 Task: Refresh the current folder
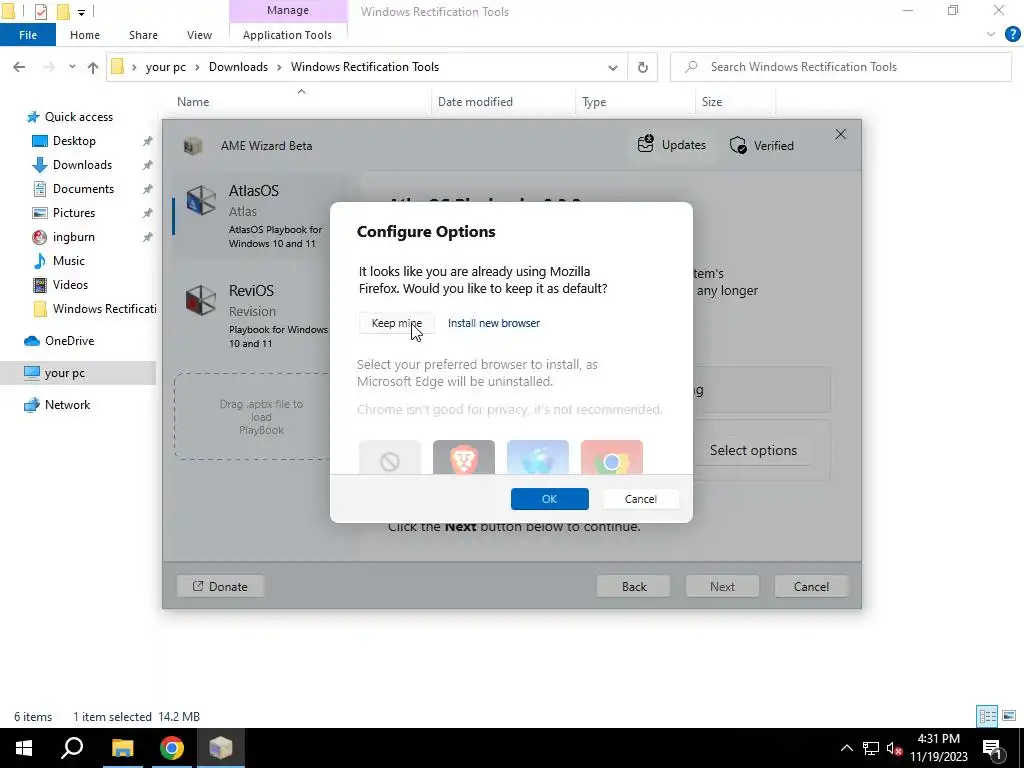point(643,67)
